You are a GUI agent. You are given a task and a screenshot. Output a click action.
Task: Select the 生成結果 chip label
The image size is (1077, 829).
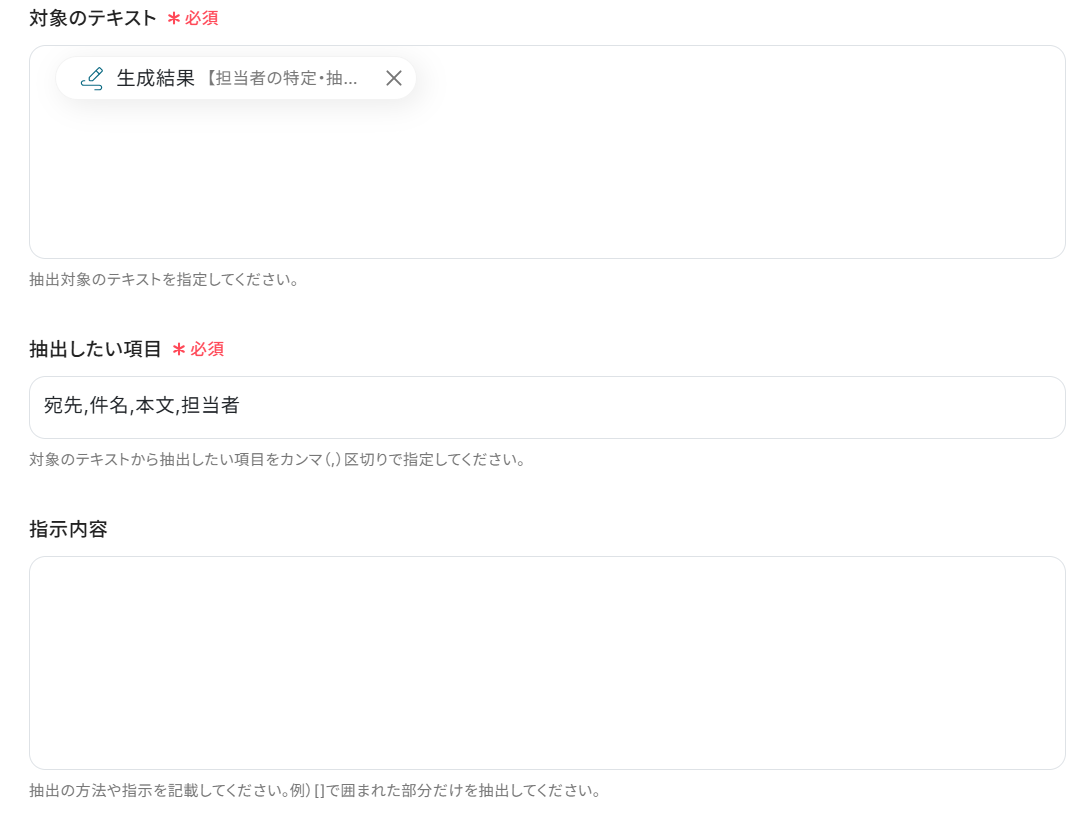(x=156, y=78)
